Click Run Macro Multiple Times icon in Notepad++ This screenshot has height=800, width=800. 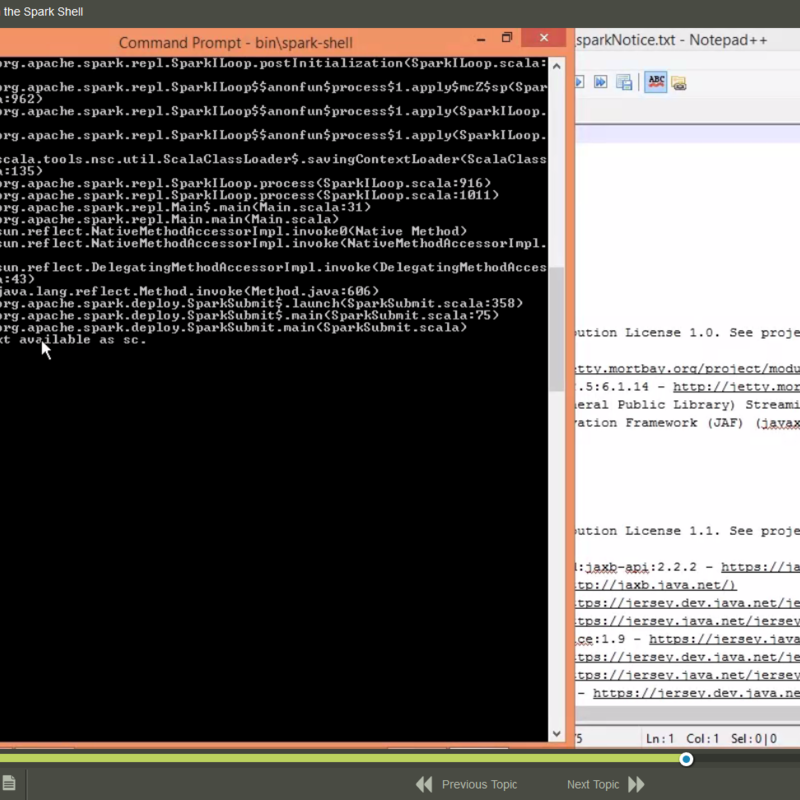[601, 82]
